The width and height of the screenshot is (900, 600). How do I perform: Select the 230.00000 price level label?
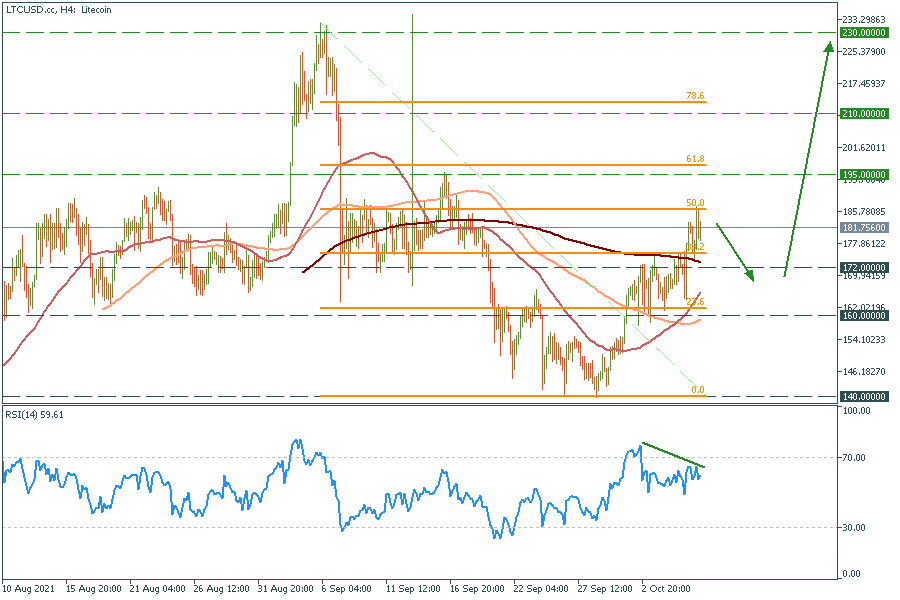coord(865,32)
